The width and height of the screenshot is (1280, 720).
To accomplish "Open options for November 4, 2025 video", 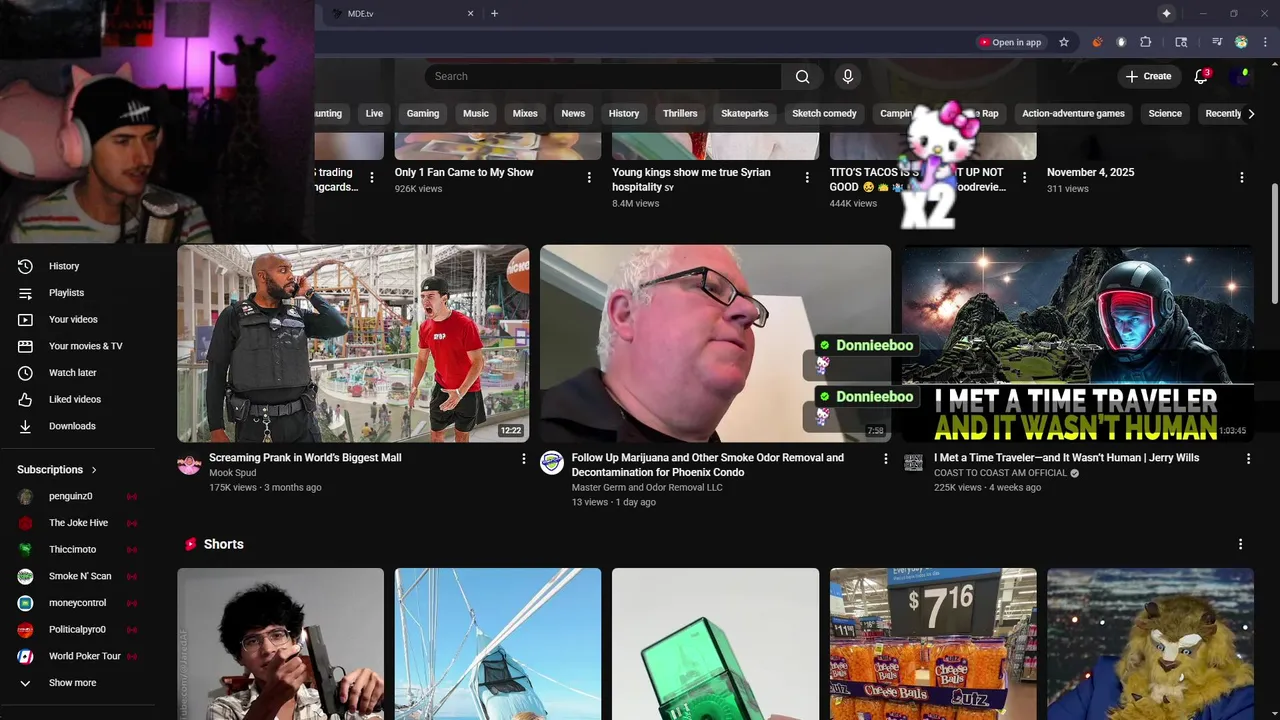I will pyautogui.click(x=1242, y=177).
